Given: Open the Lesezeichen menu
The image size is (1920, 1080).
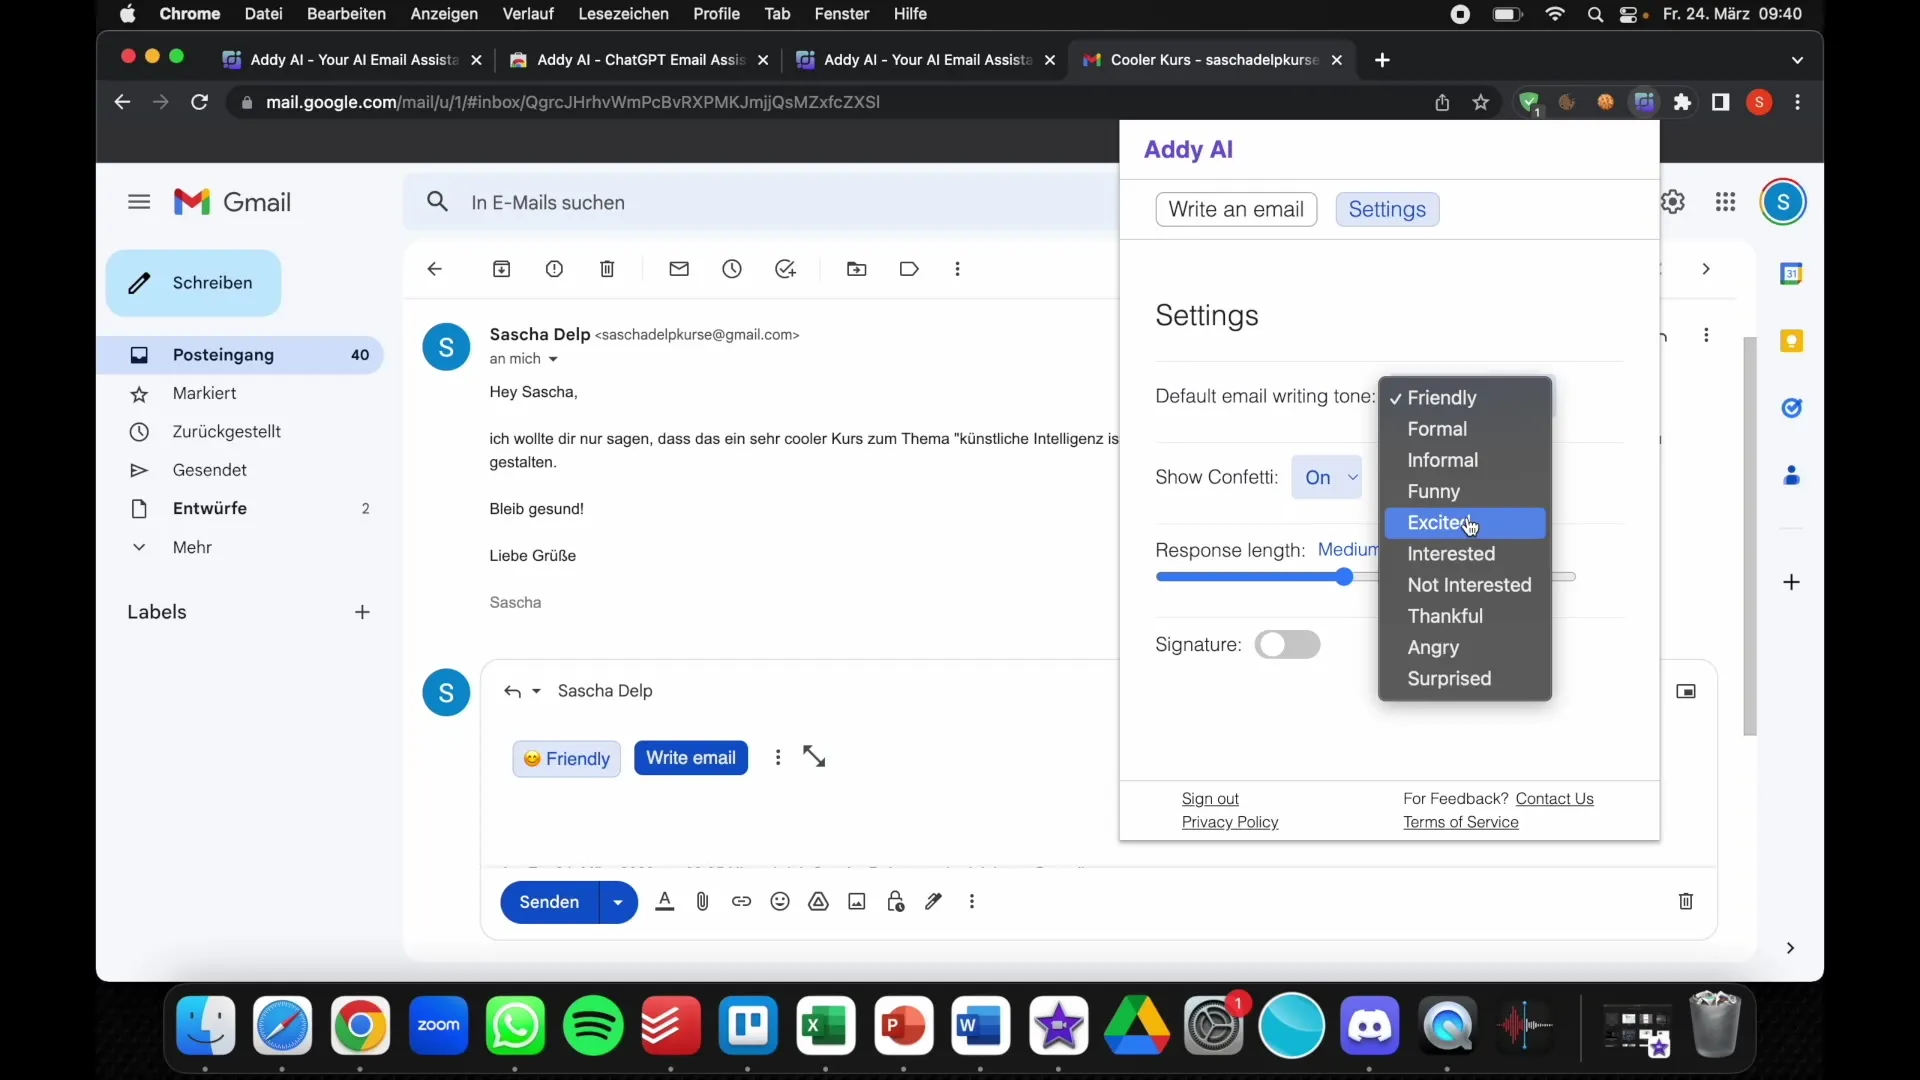Looking at the screenshot, I should pos(623,14).
